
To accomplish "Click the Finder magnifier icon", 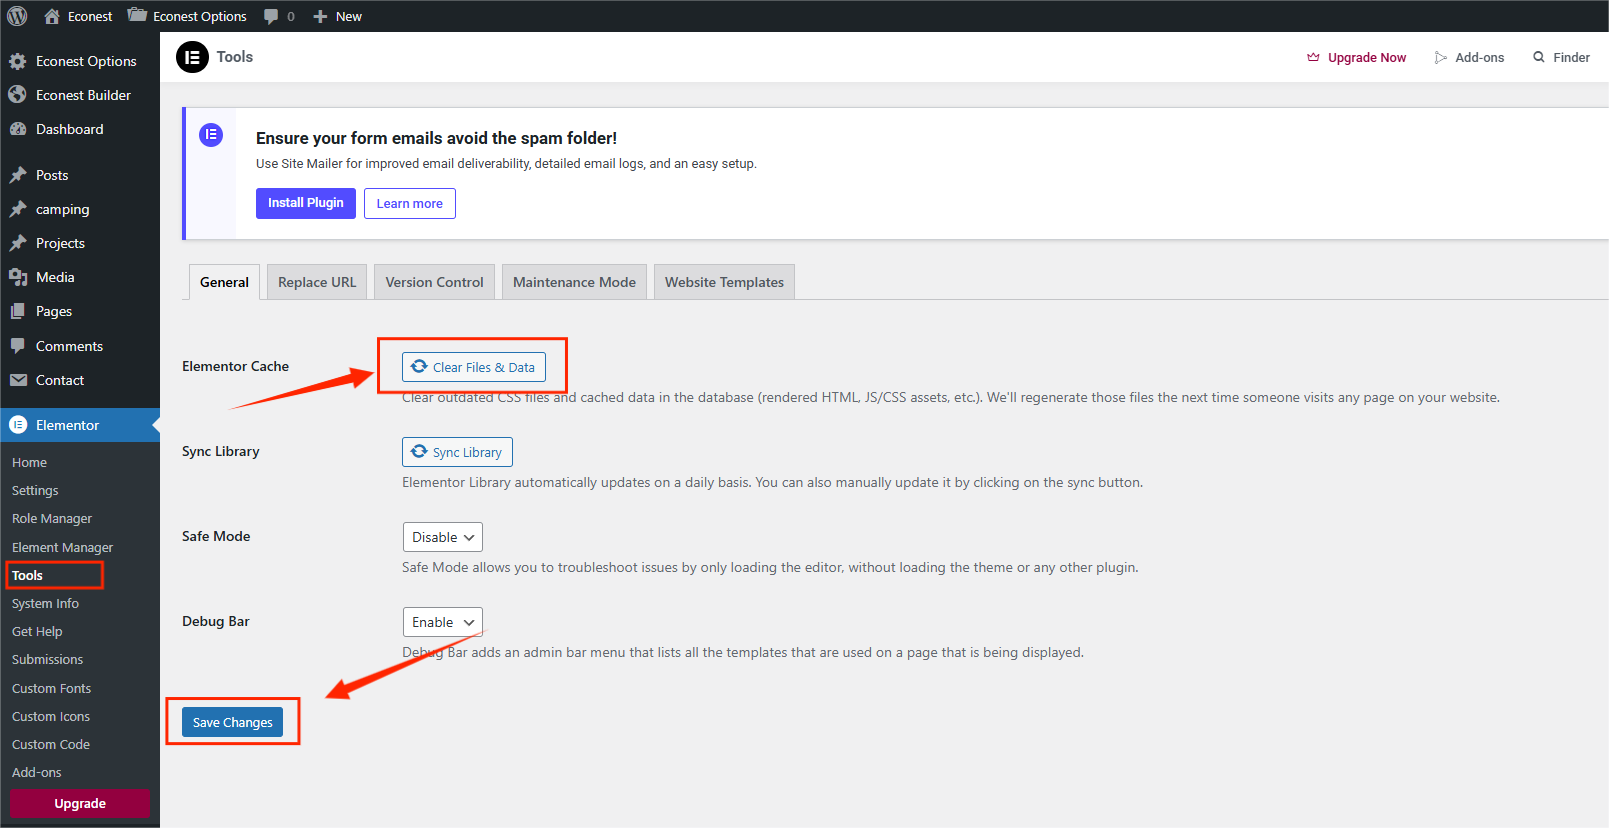I will [1539, 57].
